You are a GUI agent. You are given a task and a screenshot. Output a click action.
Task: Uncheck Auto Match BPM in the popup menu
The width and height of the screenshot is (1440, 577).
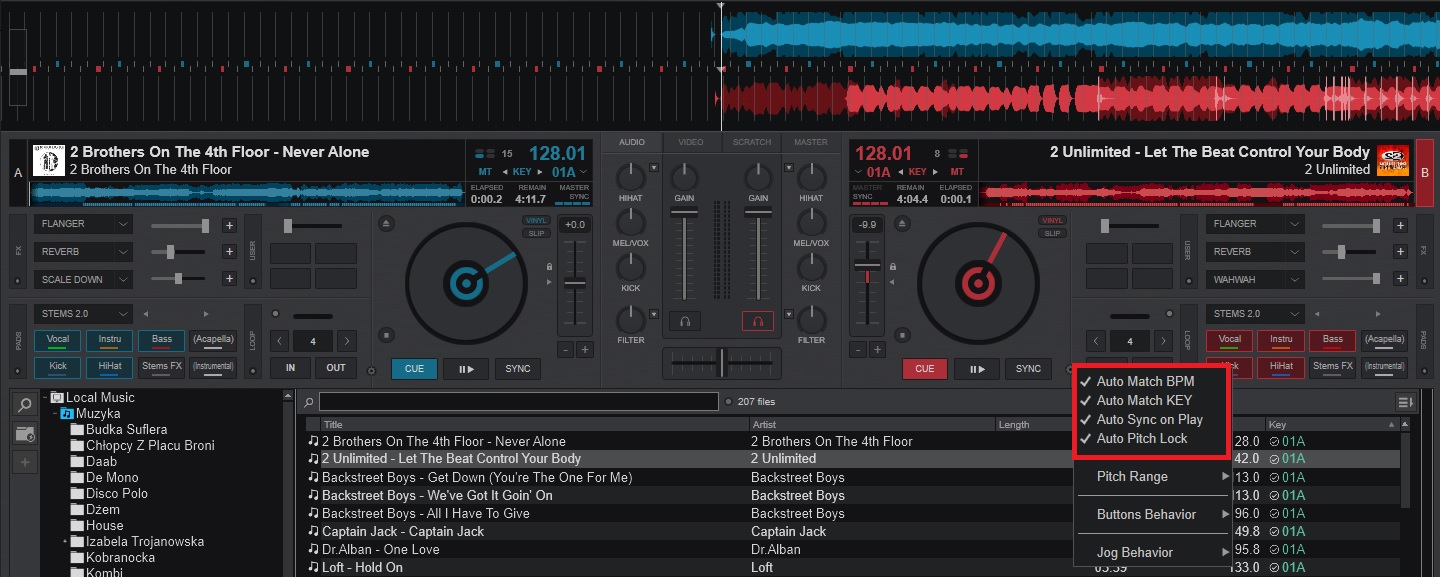(x=1144, y=381)
